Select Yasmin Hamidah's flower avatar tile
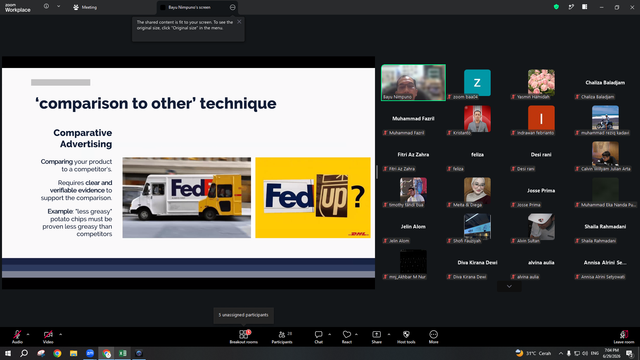This screenshot has width=640, height=360. tap(541, 82)
